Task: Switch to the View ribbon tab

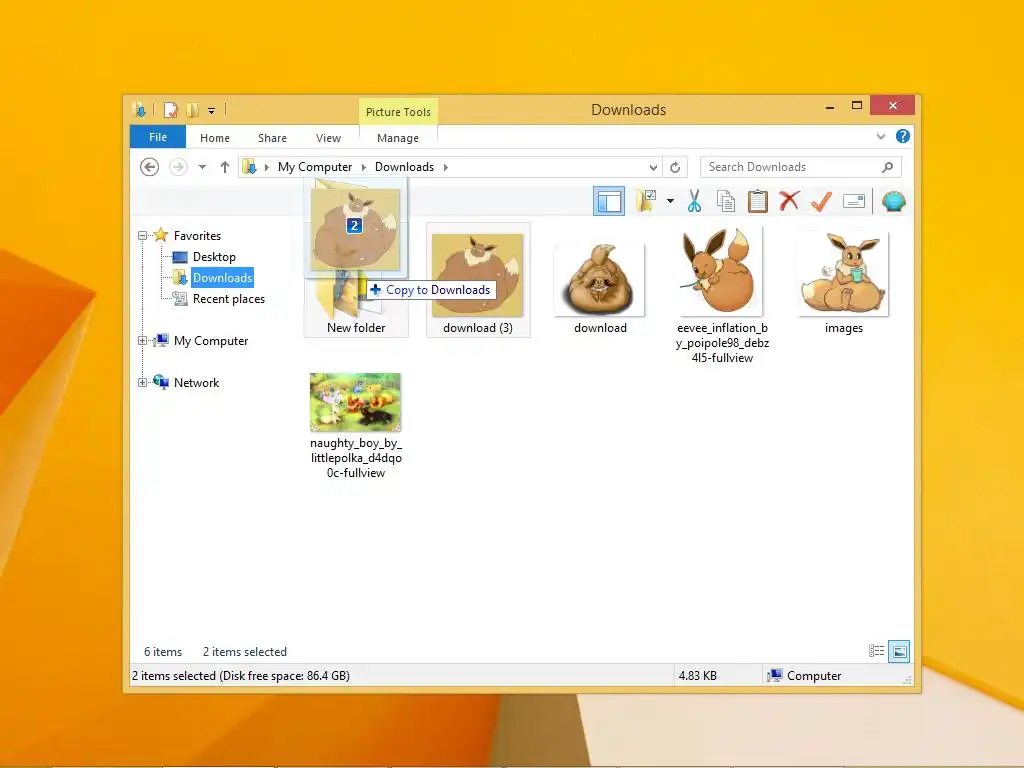Action: [328, 138]
